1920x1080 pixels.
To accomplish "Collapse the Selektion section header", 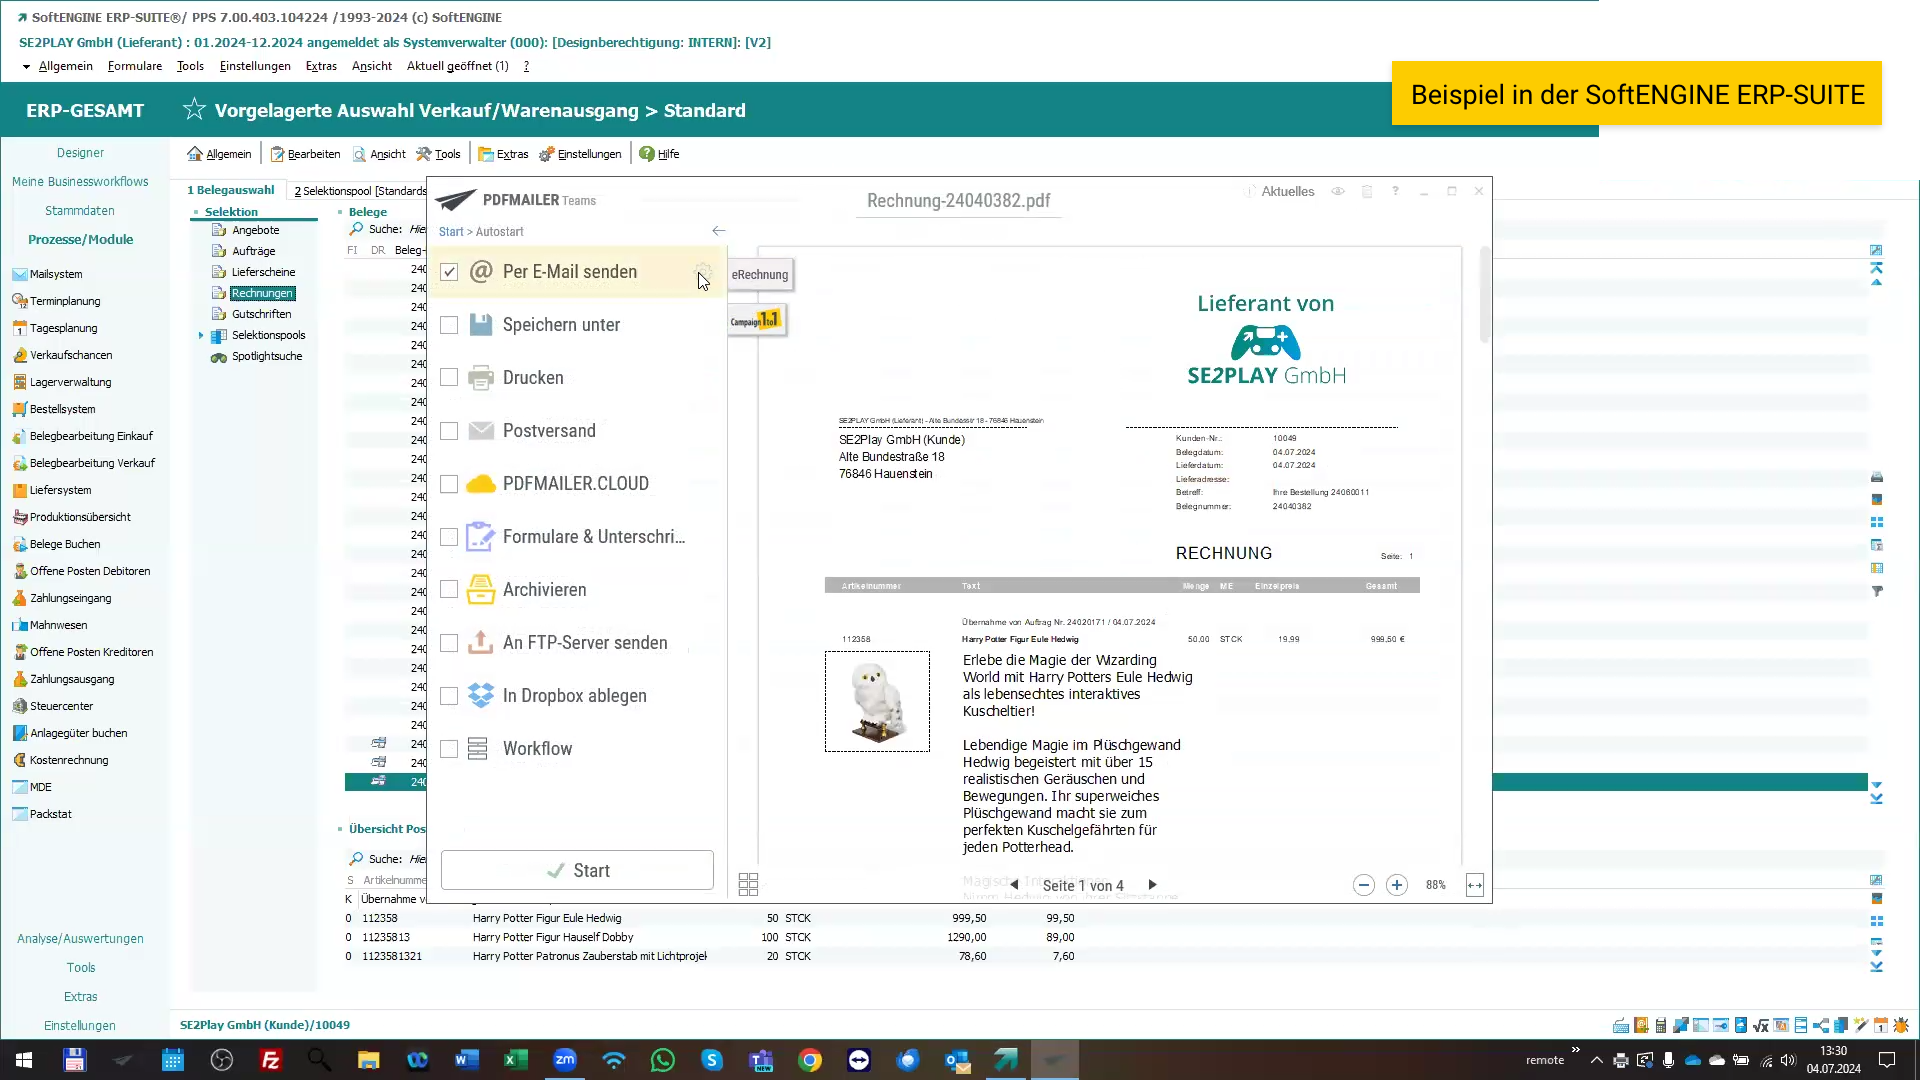I will (196, 212).
